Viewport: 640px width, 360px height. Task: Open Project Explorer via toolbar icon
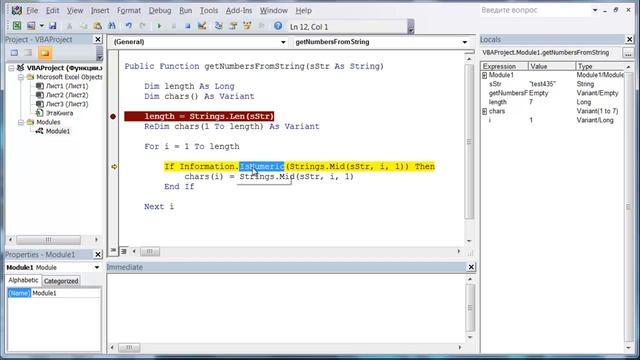(x=219, y=26)
